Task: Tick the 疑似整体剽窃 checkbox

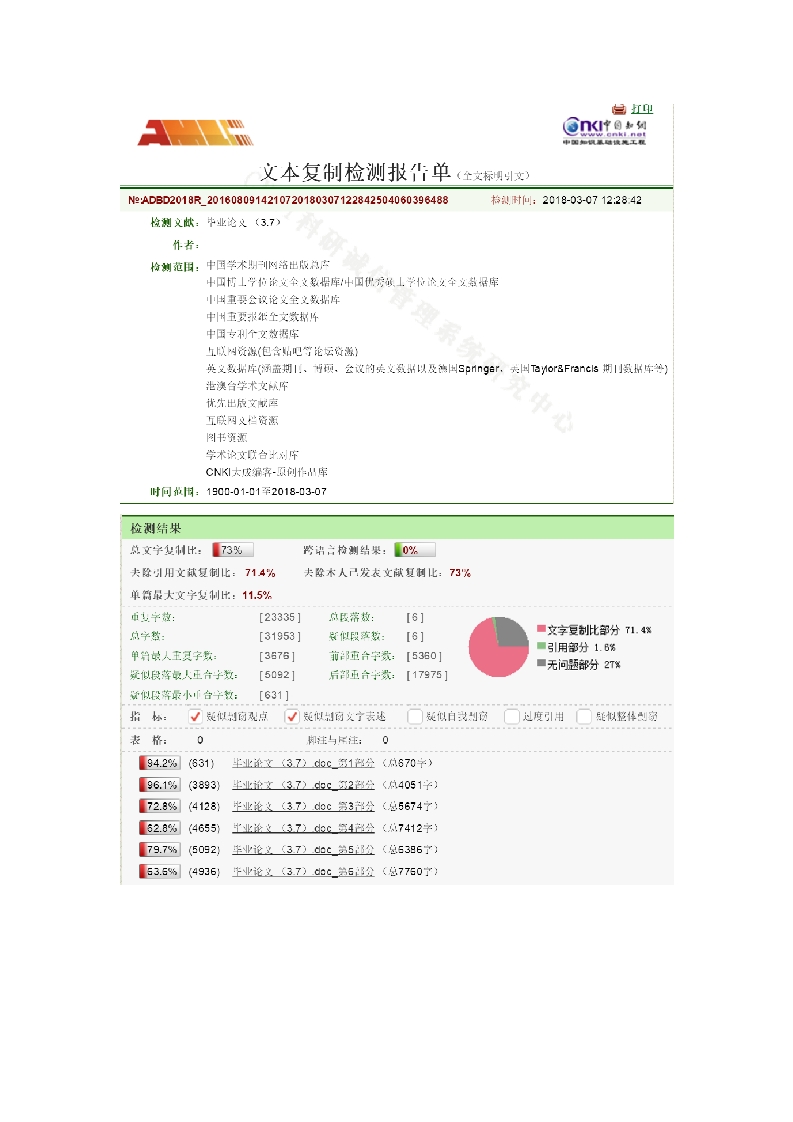Action: 584,716
